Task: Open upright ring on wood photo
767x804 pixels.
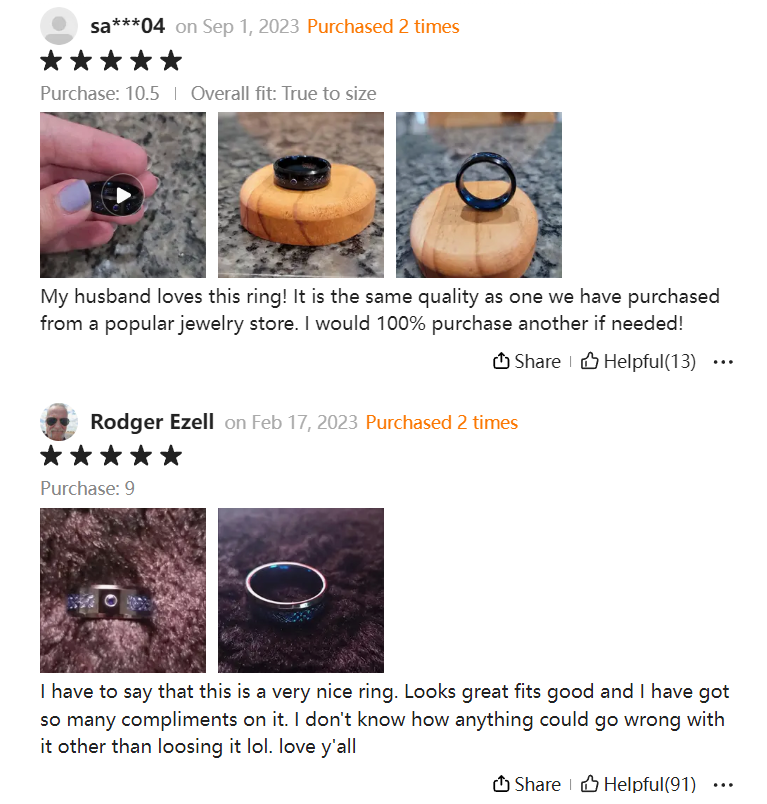Action: pos(479,195)
